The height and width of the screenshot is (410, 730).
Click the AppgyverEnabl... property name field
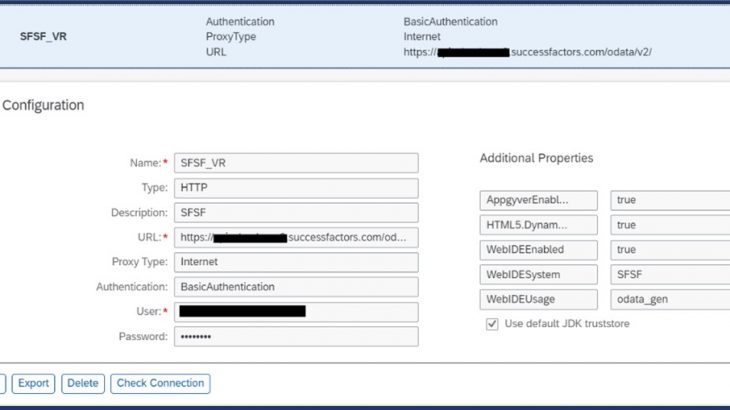coord(539,200)
